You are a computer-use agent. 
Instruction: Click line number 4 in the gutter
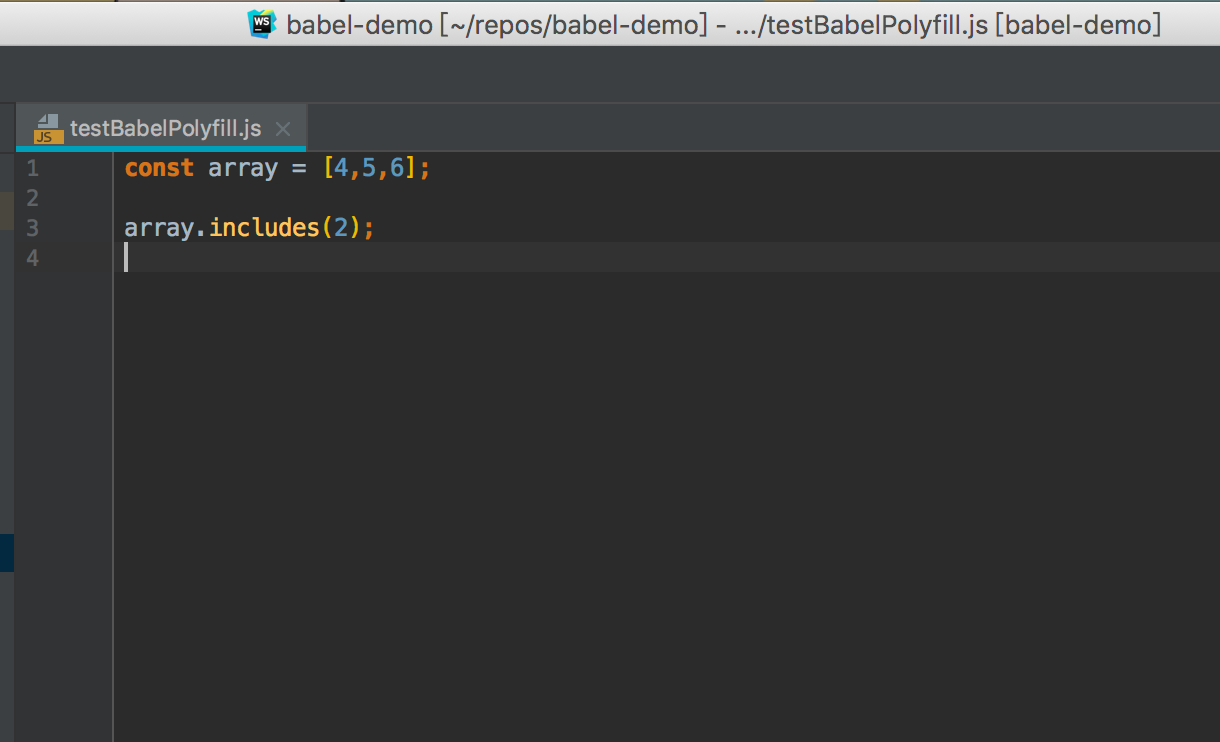33,258
